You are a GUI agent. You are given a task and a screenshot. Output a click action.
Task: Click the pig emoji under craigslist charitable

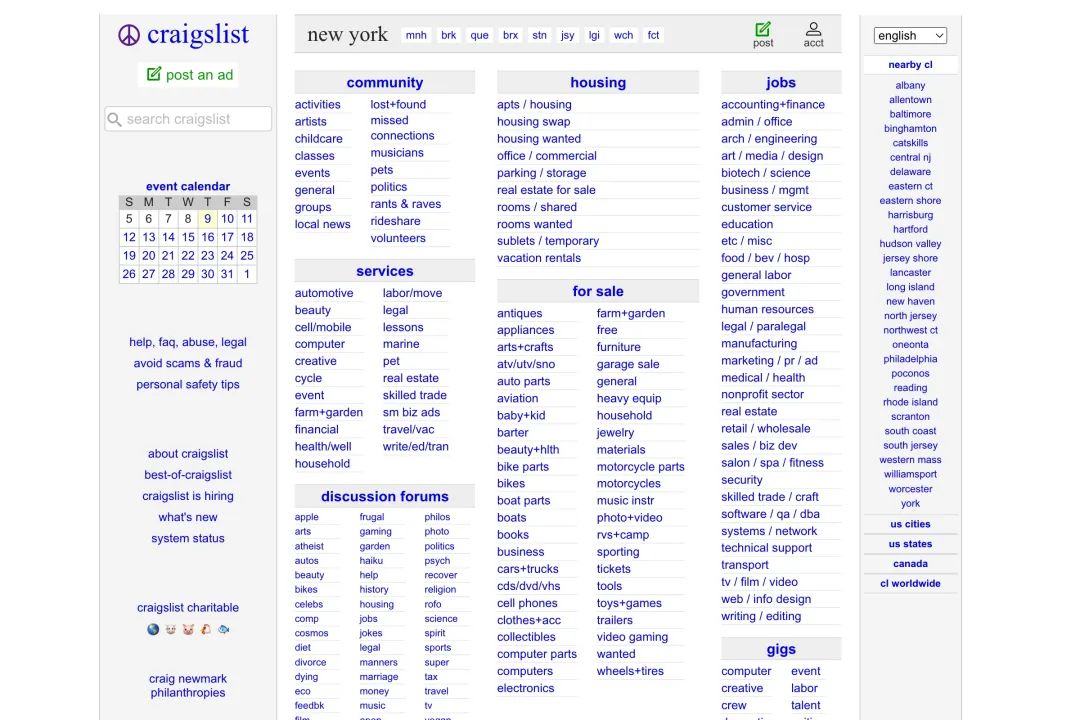pyautogui.click(x=188, y=629)
